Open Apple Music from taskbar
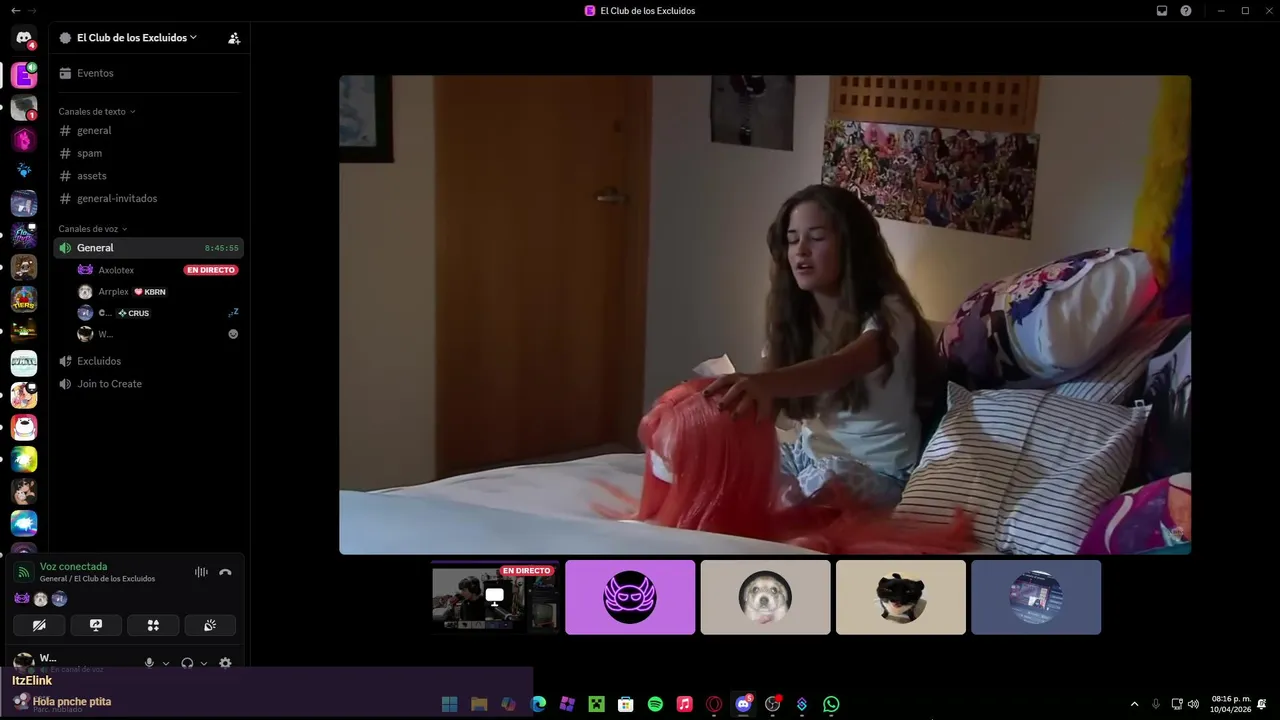Screen dimensions: 1280x720 pyautogui.click(x=684, y=704)
